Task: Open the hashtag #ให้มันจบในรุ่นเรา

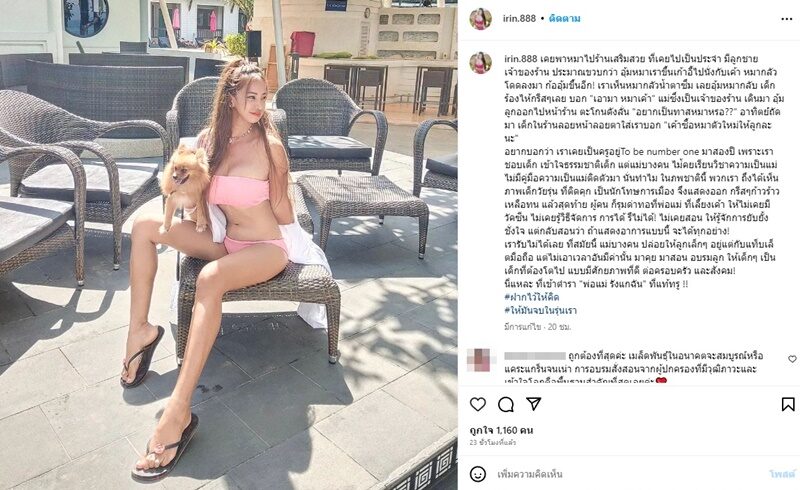Action: [x=540, y=310]
